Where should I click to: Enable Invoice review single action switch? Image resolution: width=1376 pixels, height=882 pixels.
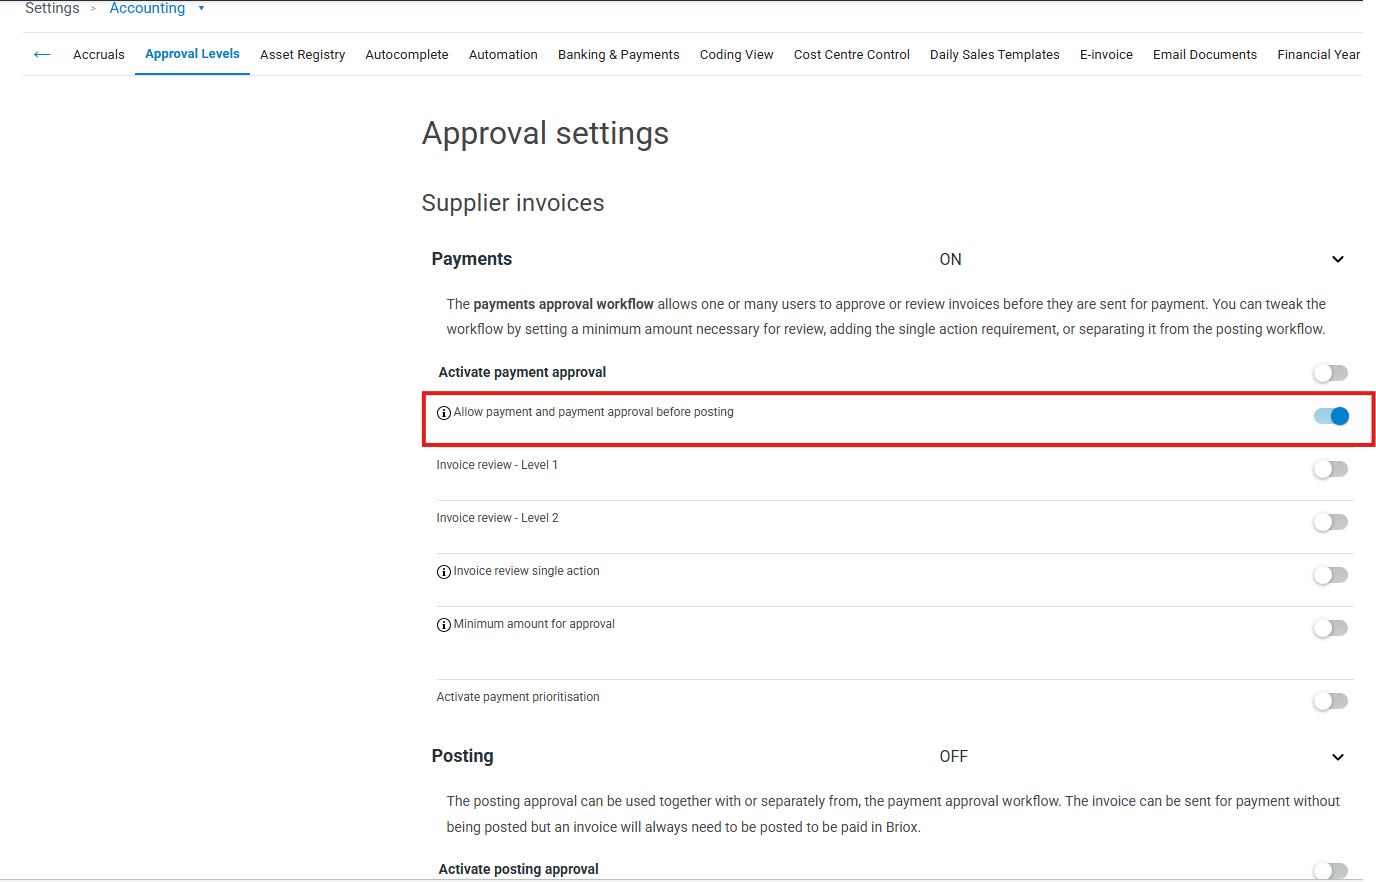[x=1330, y=575]
